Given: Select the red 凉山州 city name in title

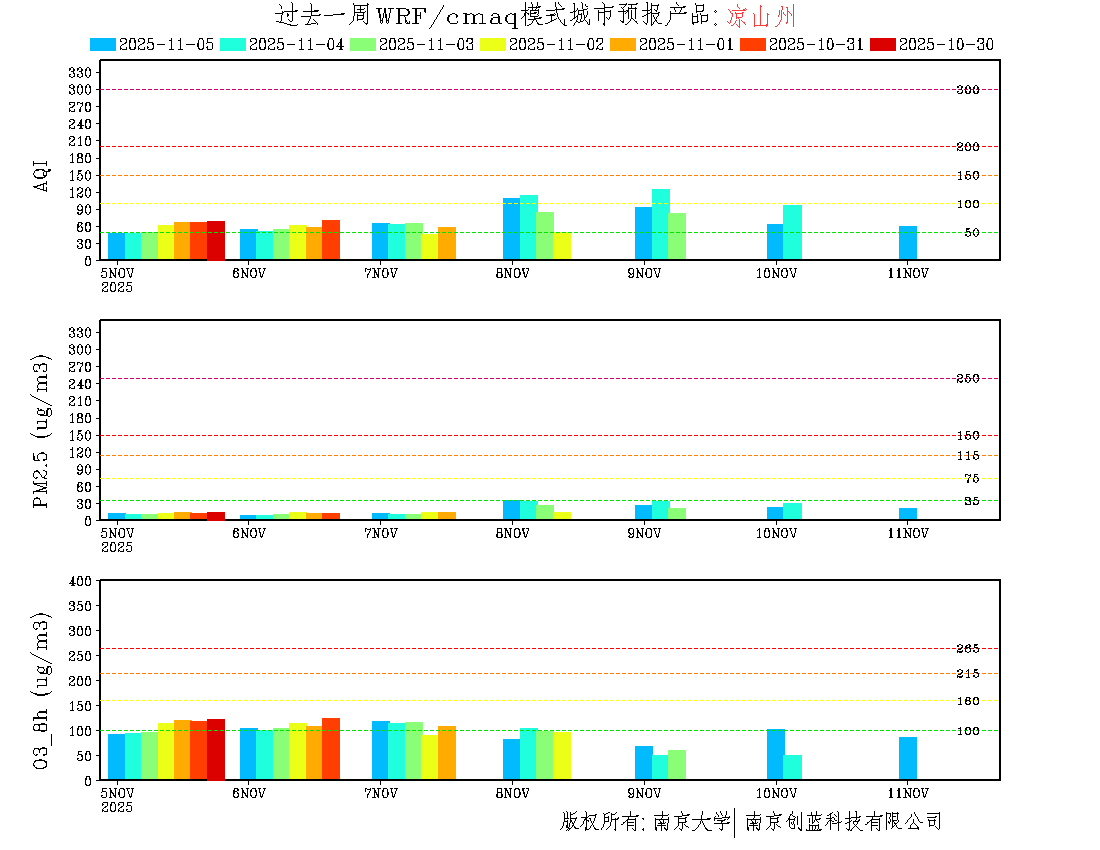Looking at the screenshot, I should tap(761, 16).
